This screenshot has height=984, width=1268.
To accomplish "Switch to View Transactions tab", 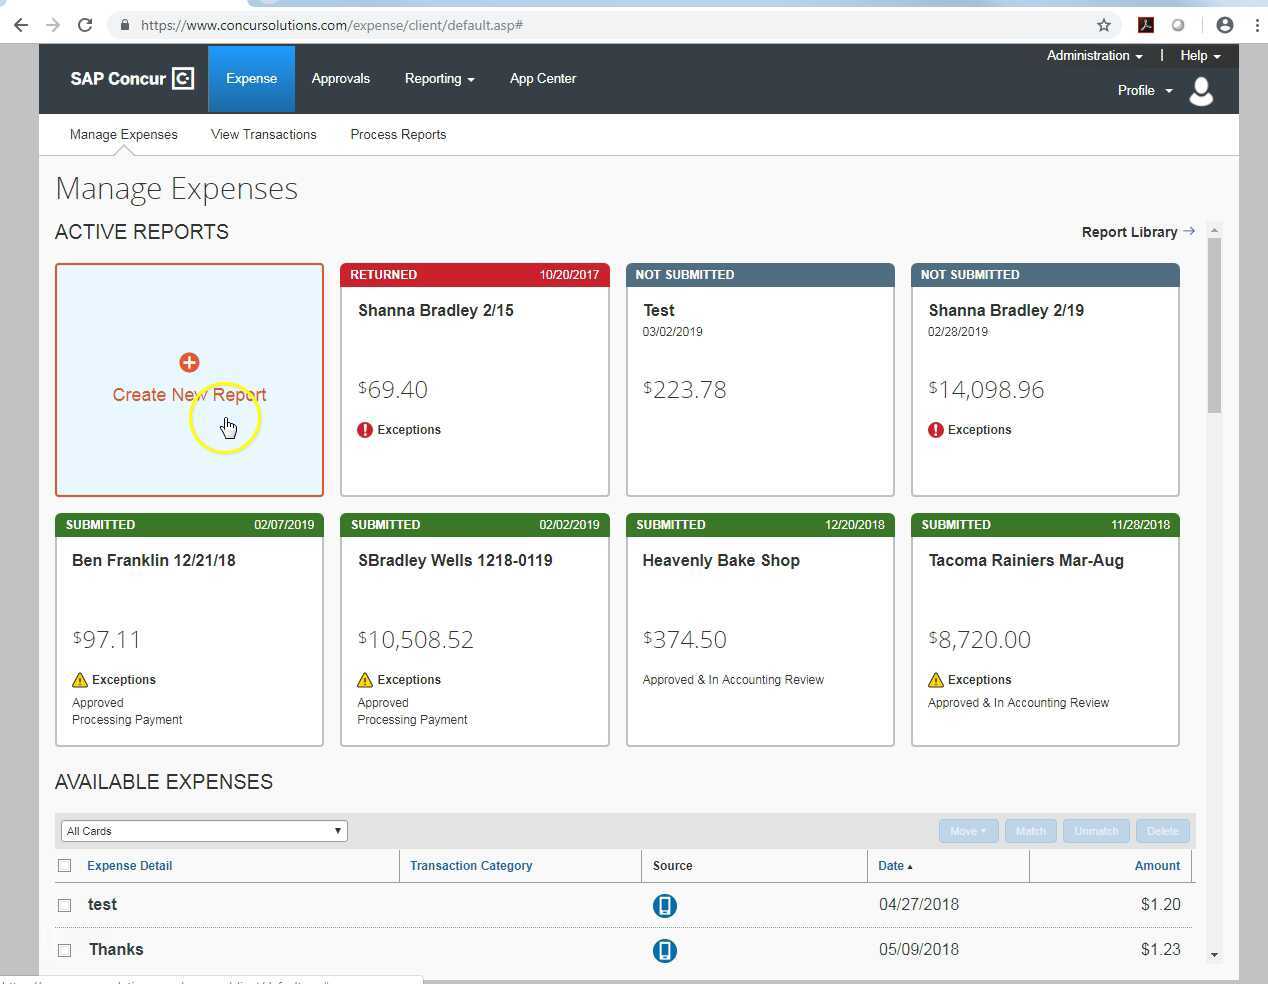I will pyautogui.click(x=263, y=135).
